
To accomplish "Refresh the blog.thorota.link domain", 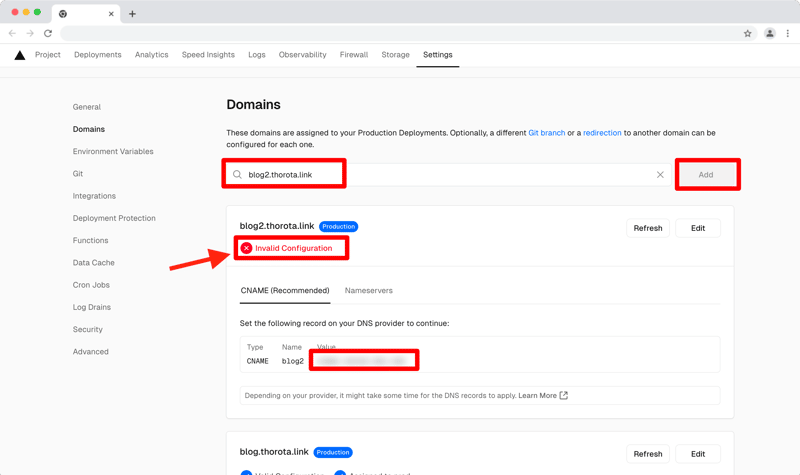I will click(x=648, y=454).
